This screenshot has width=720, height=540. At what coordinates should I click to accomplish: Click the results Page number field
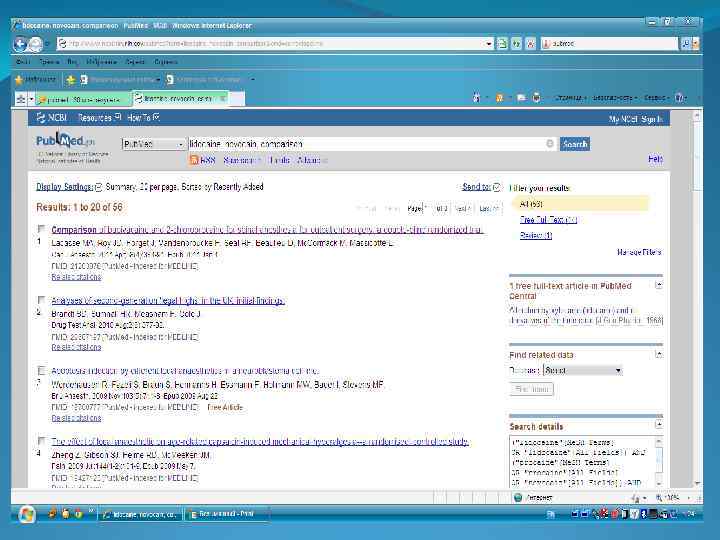[426, 208]
